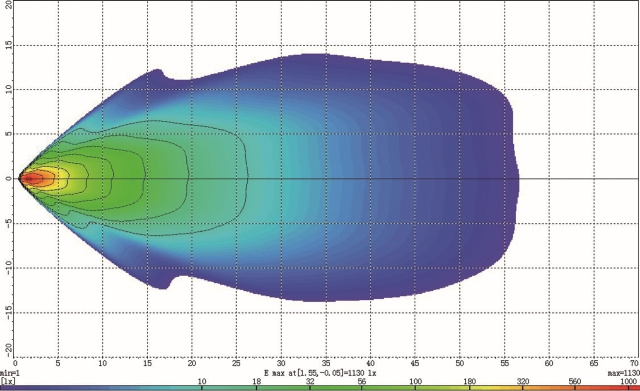Click the horizontal axis tick label '40'

(x=370, y=363)
